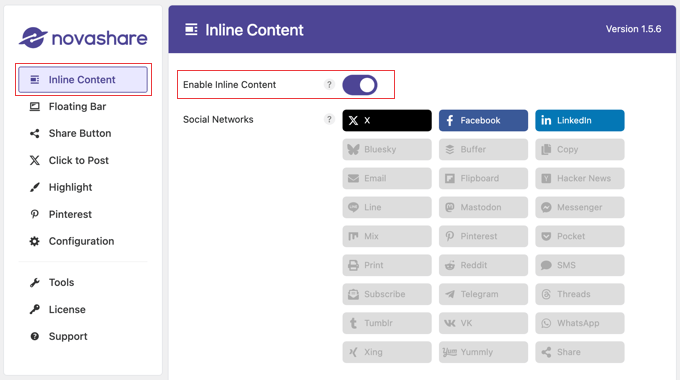Toggle the Enable Inline Content switch
This screenshot has height=380, width=680.
(x=360, y=85)
